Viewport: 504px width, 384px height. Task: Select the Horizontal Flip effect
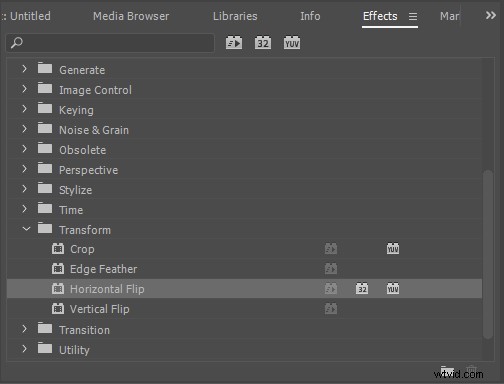point(244,289)
